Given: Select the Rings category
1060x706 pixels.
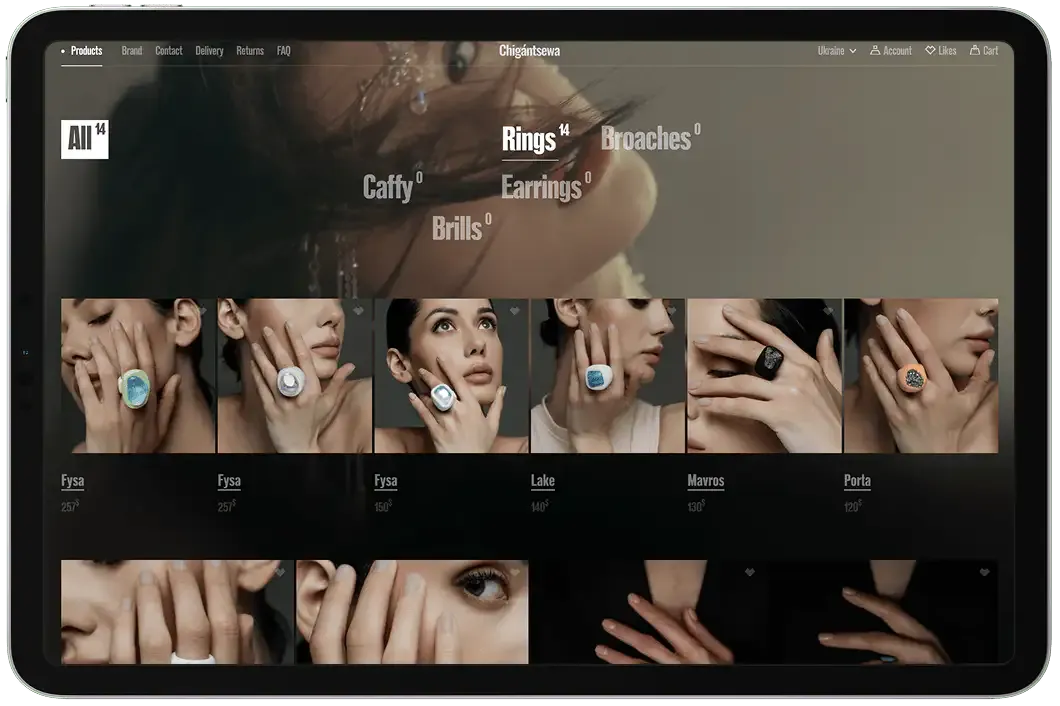Looking at the screenshot, I should click(x=529, y=140).
